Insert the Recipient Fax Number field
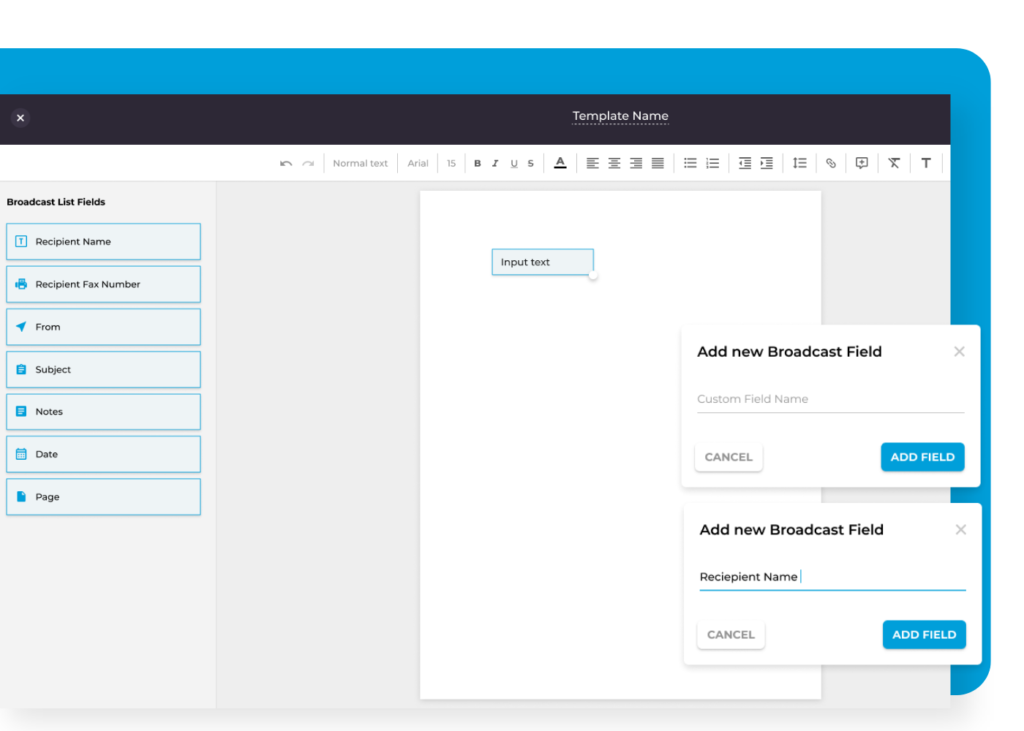The height and width of the screenshot is (731, 1024). tap(103, 284)
